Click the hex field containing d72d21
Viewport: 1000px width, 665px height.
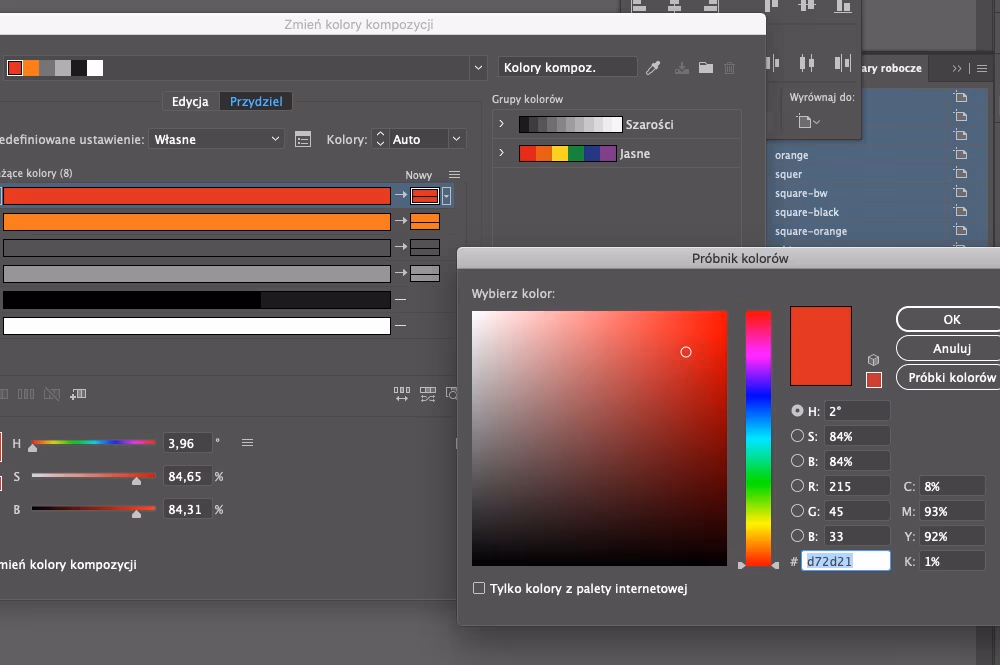(x=846, y=561)
